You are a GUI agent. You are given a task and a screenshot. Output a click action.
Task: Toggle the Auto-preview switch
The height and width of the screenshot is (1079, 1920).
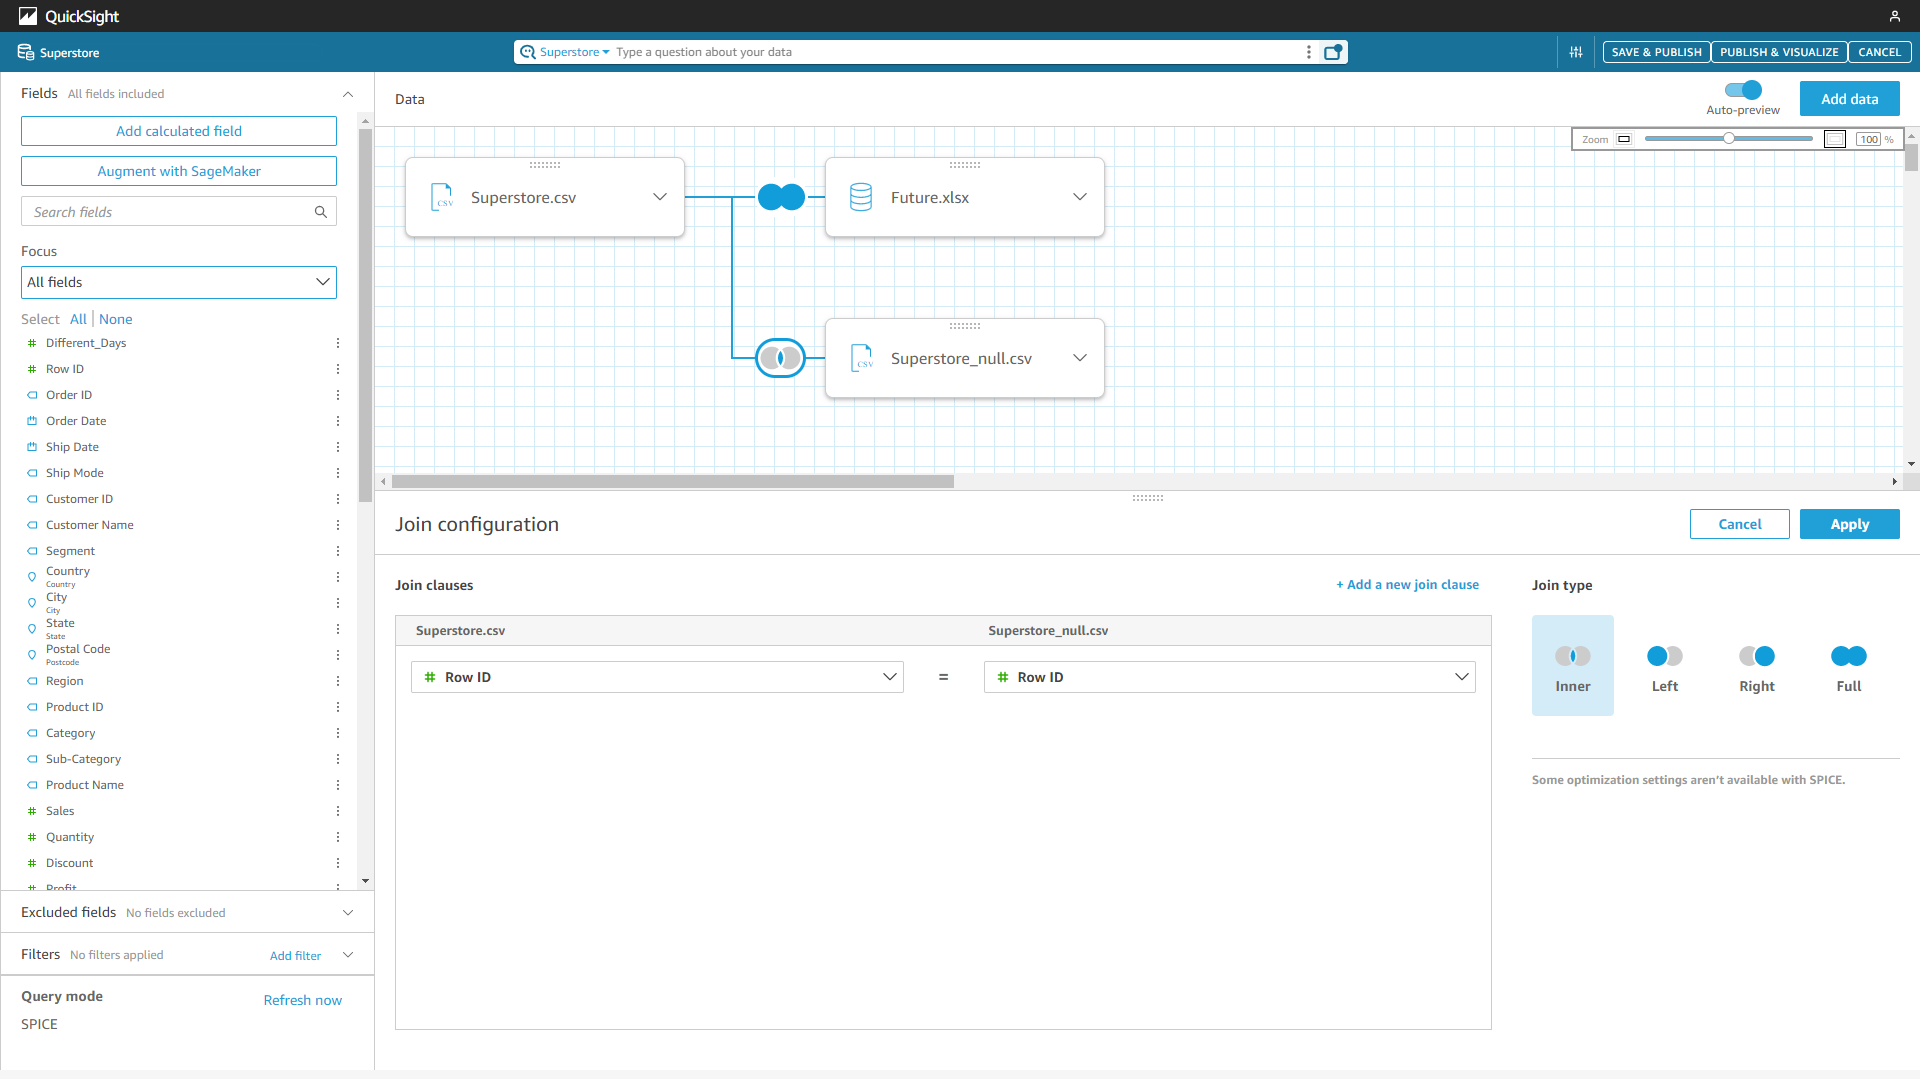pyautogui.click(x=1743, y=90)
